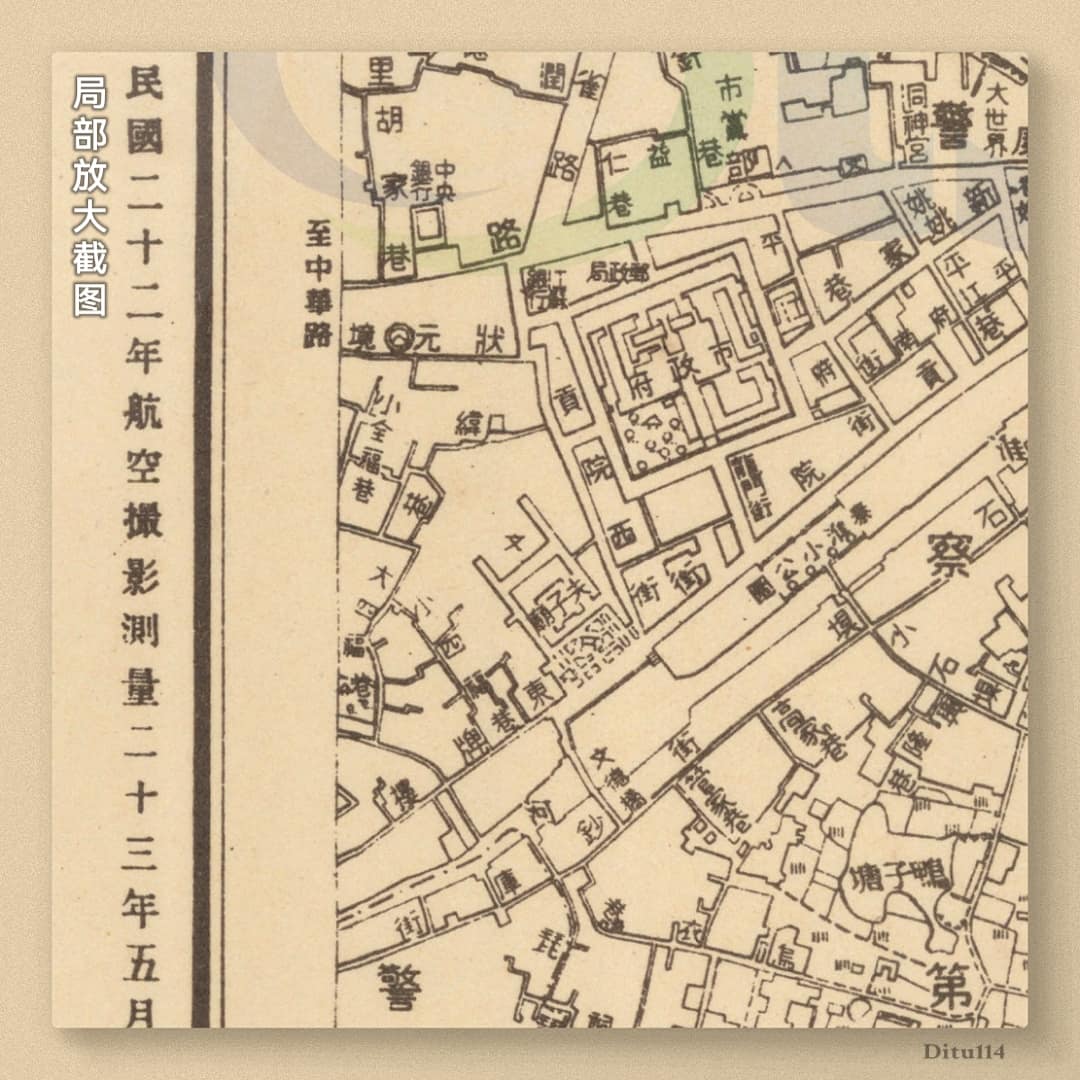Click the hatched plaza below 夫子廟

tap(600, 640)
